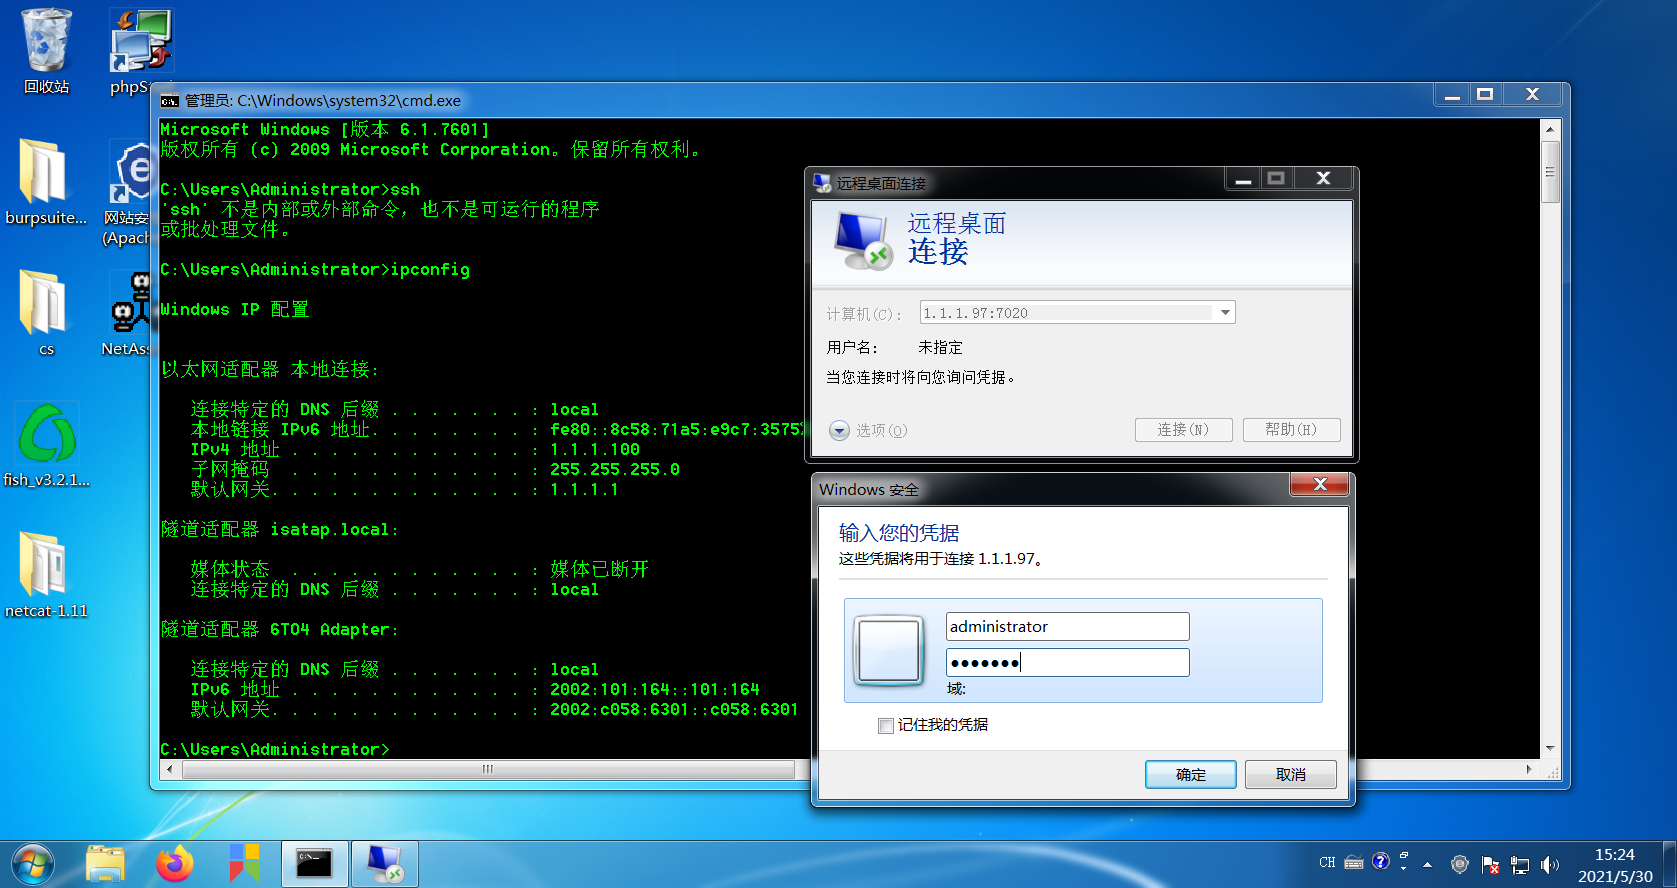Select the NetAssist desktop icon
Image resolution: width=1677 pixels, height=888 pixels.
coord(128,312)
